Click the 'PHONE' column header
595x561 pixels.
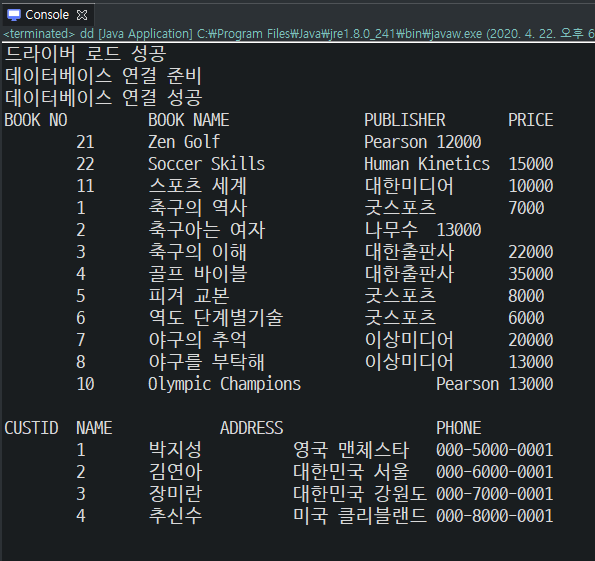click(458, 428)
